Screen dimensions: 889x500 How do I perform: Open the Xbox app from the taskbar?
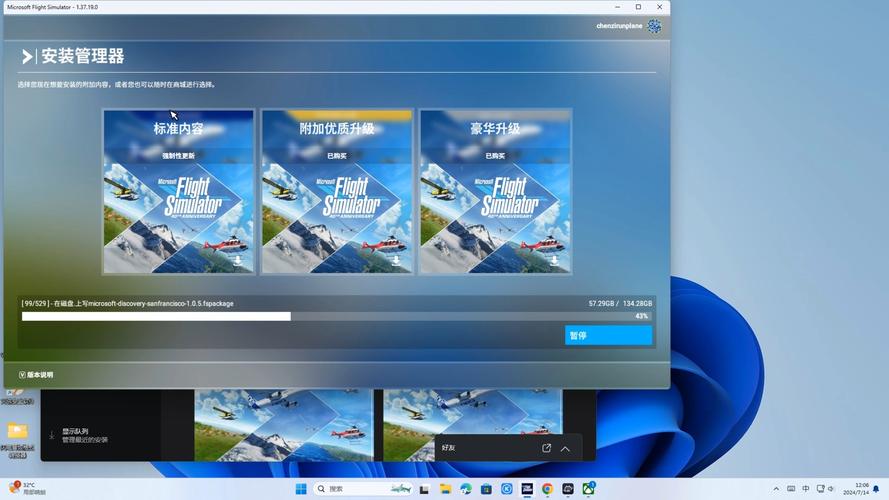coord(589,489)
